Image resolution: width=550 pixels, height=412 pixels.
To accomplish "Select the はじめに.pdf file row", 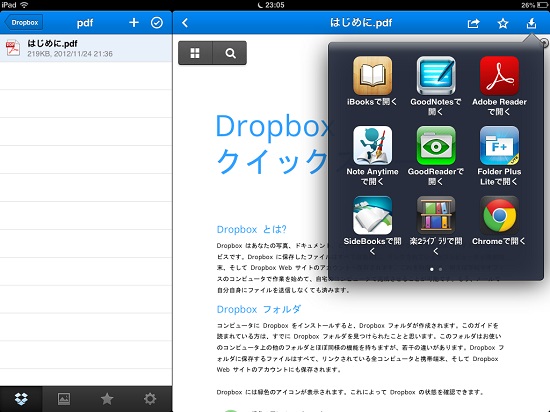I will pos(86,48).
